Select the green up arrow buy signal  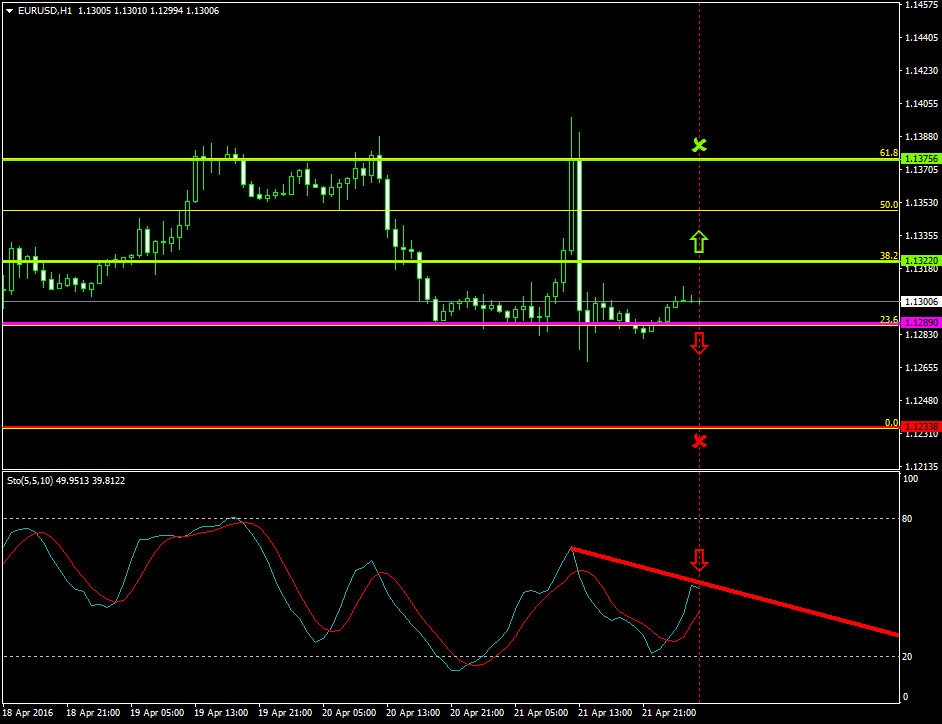click(698, 240)
